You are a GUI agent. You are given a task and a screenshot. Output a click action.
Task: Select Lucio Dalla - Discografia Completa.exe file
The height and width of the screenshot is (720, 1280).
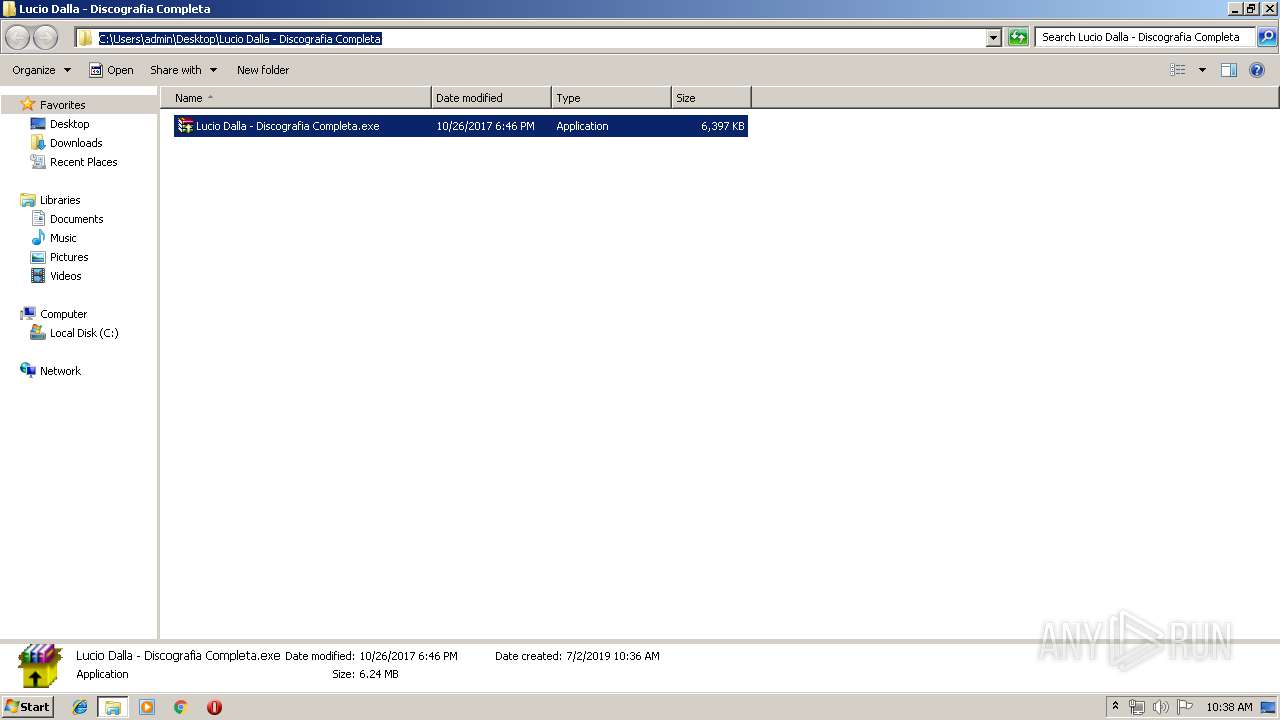(x=461, y=126)
